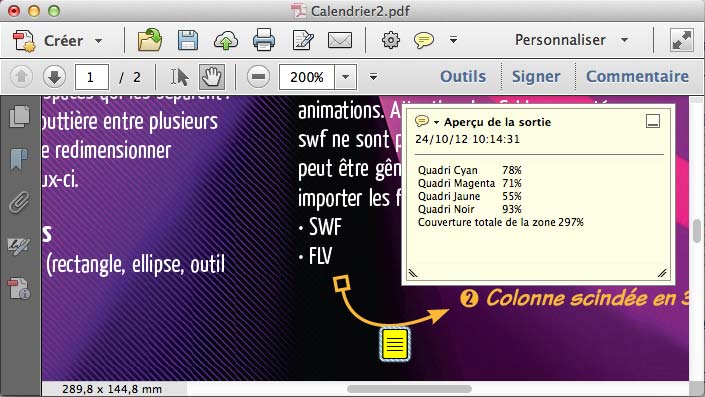Click the Quadri Magenta 71% line

pyautogui.click(x=469, y=183)
